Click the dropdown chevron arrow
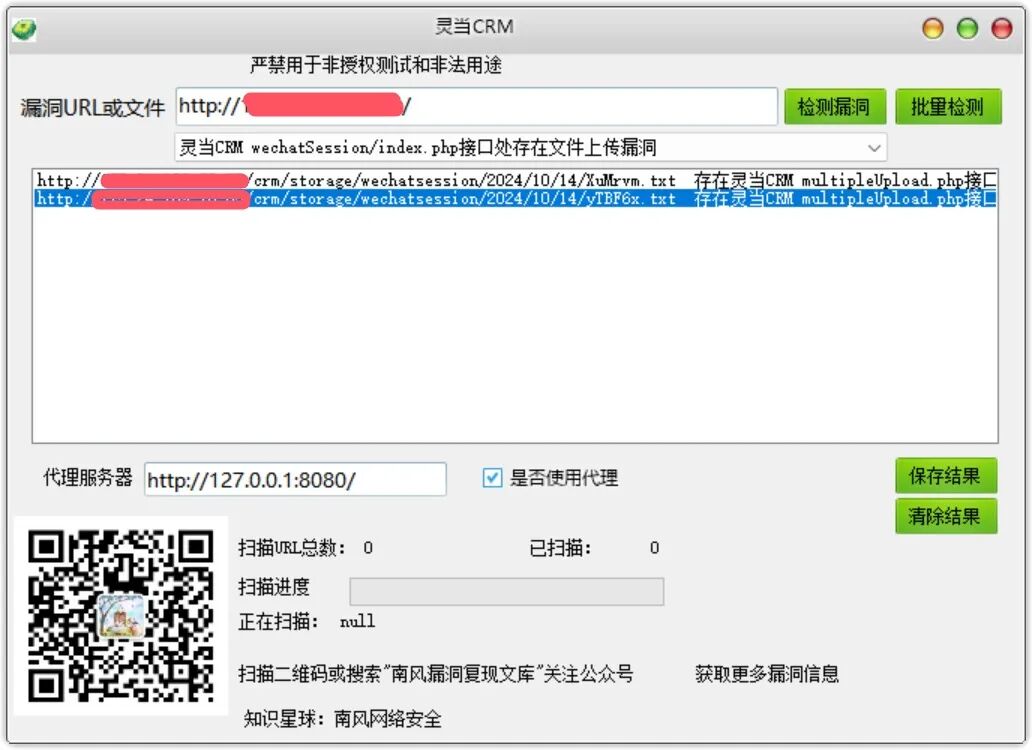 click(874, 147)
